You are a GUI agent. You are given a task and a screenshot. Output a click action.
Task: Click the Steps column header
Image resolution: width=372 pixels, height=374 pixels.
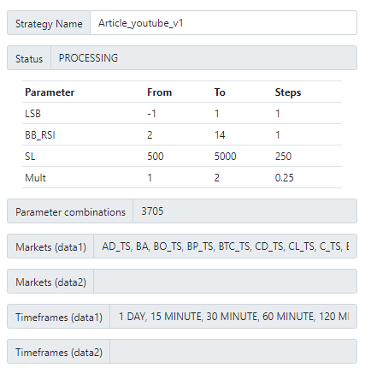click(288, 92)
